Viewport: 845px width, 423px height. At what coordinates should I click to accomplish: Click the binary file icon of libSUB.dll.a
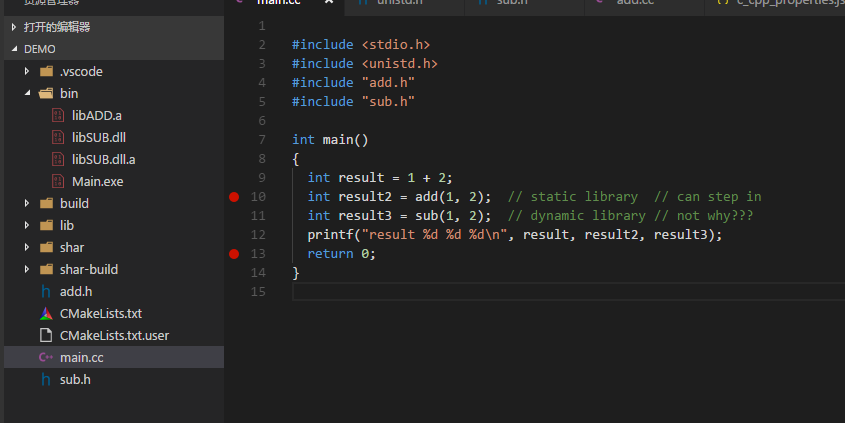(x=58, y=160)
